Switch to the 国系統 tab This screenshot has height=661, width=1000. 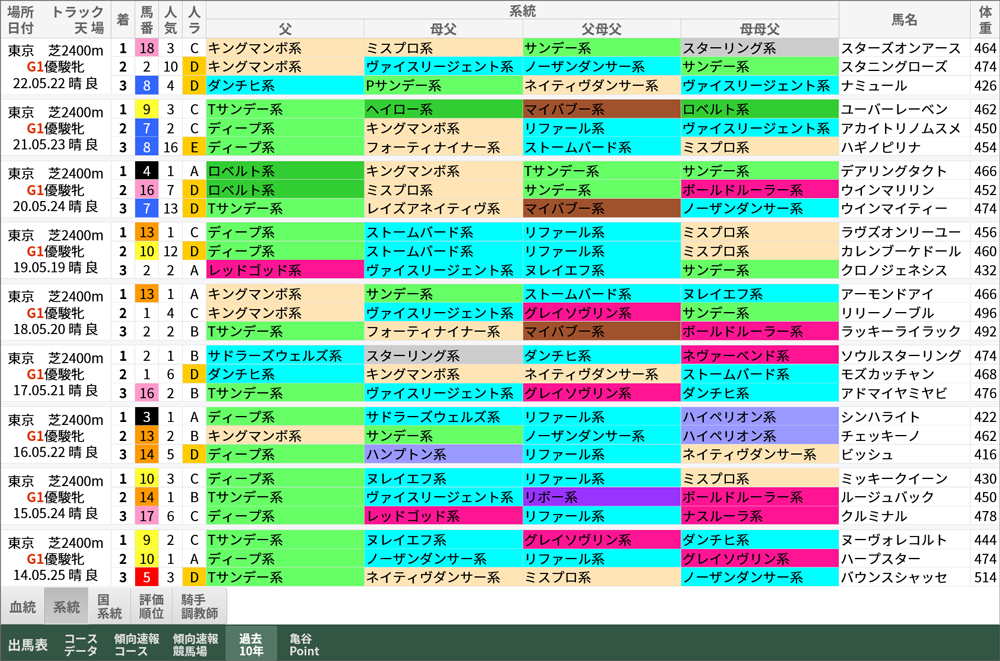[109, 607]
